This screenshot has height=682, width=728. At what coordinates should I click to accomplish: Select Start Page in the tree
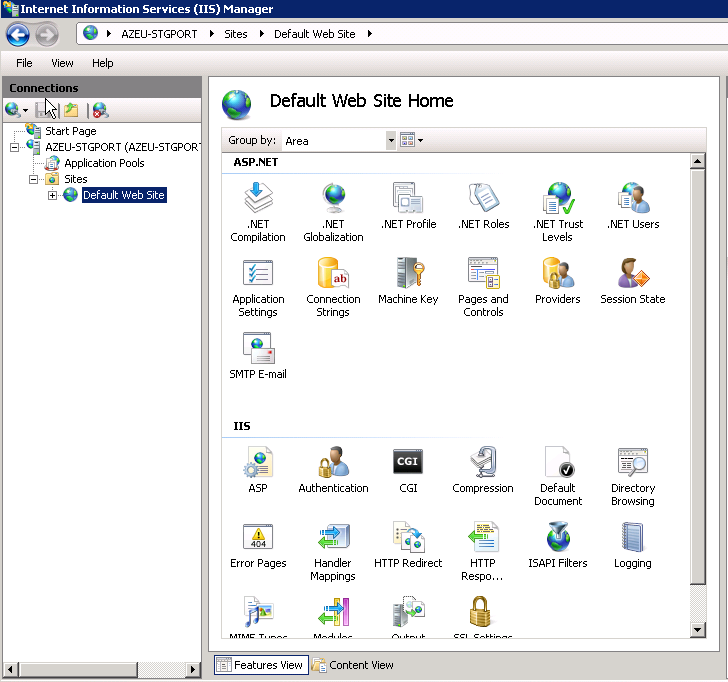(71, 131)
